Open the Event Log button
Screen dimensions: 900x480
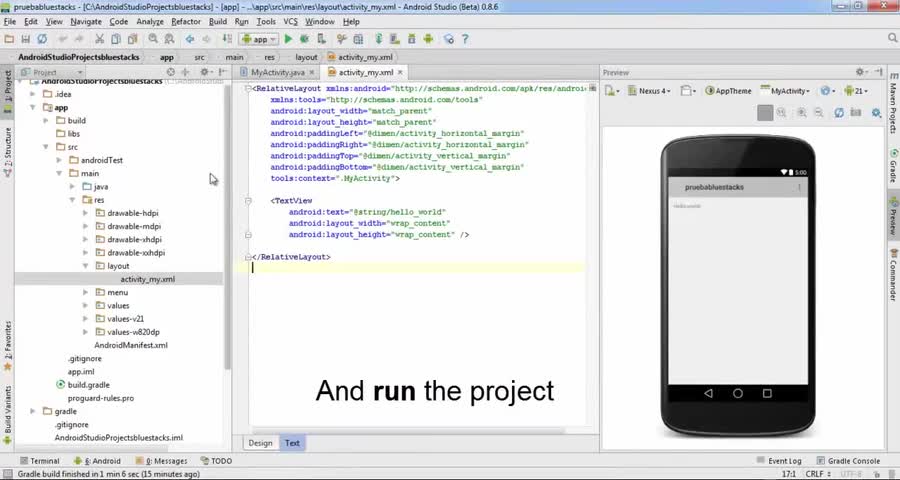tap(779, 460)
